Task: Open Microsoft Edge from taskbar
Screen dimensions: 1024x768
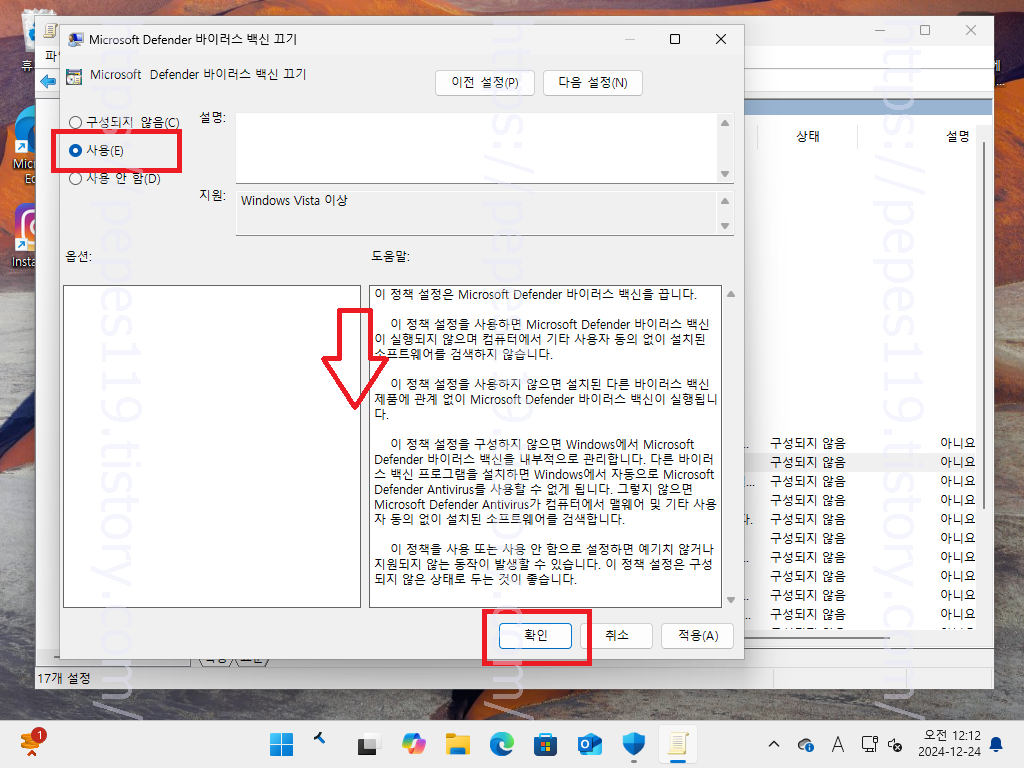Action: click(x=502, y=744)
